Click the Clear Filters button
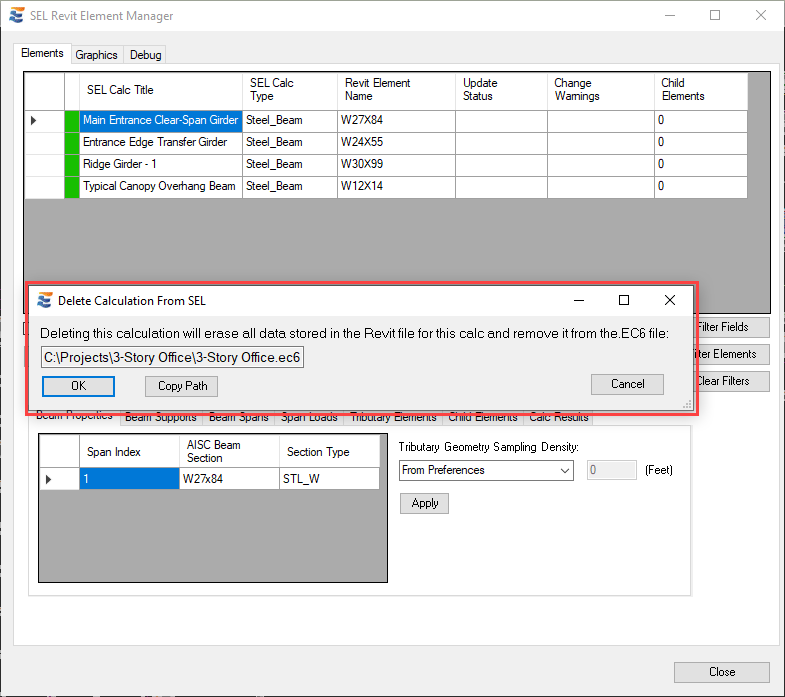 [x=732, y=382]
